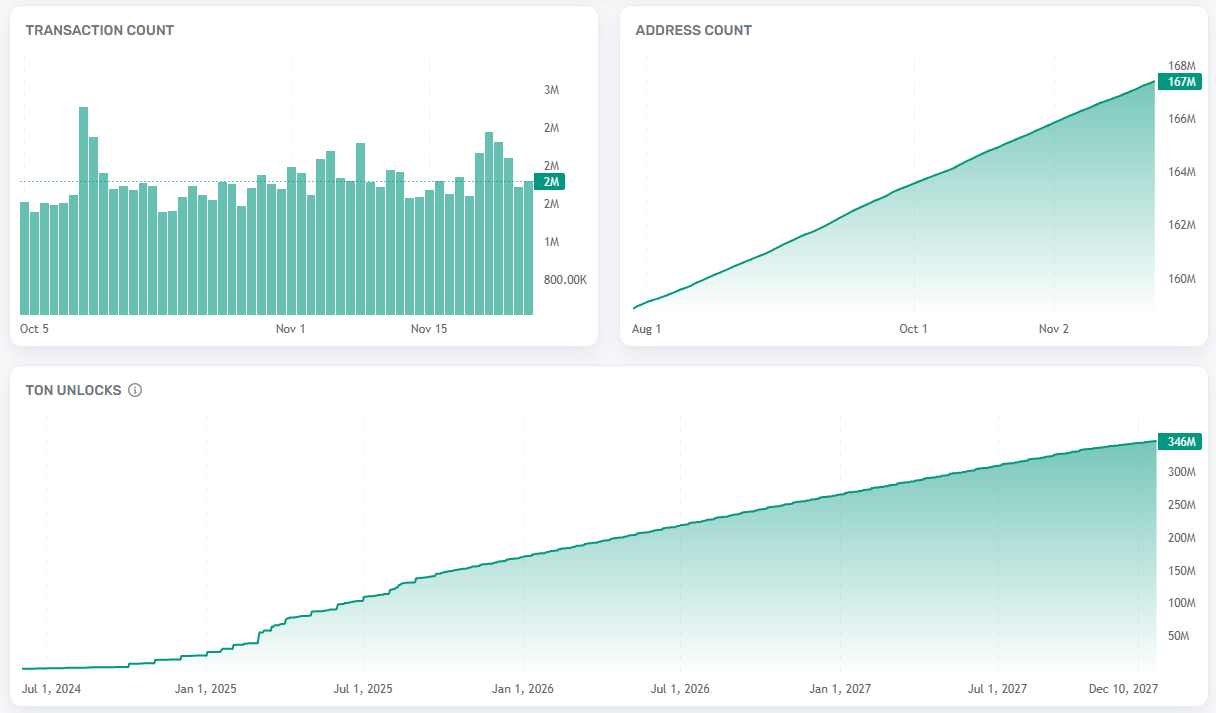The width and height of the screenshot is (1216, 713).
Task: Click the info icon beside TON Unlocks
Action: [135, 390]
